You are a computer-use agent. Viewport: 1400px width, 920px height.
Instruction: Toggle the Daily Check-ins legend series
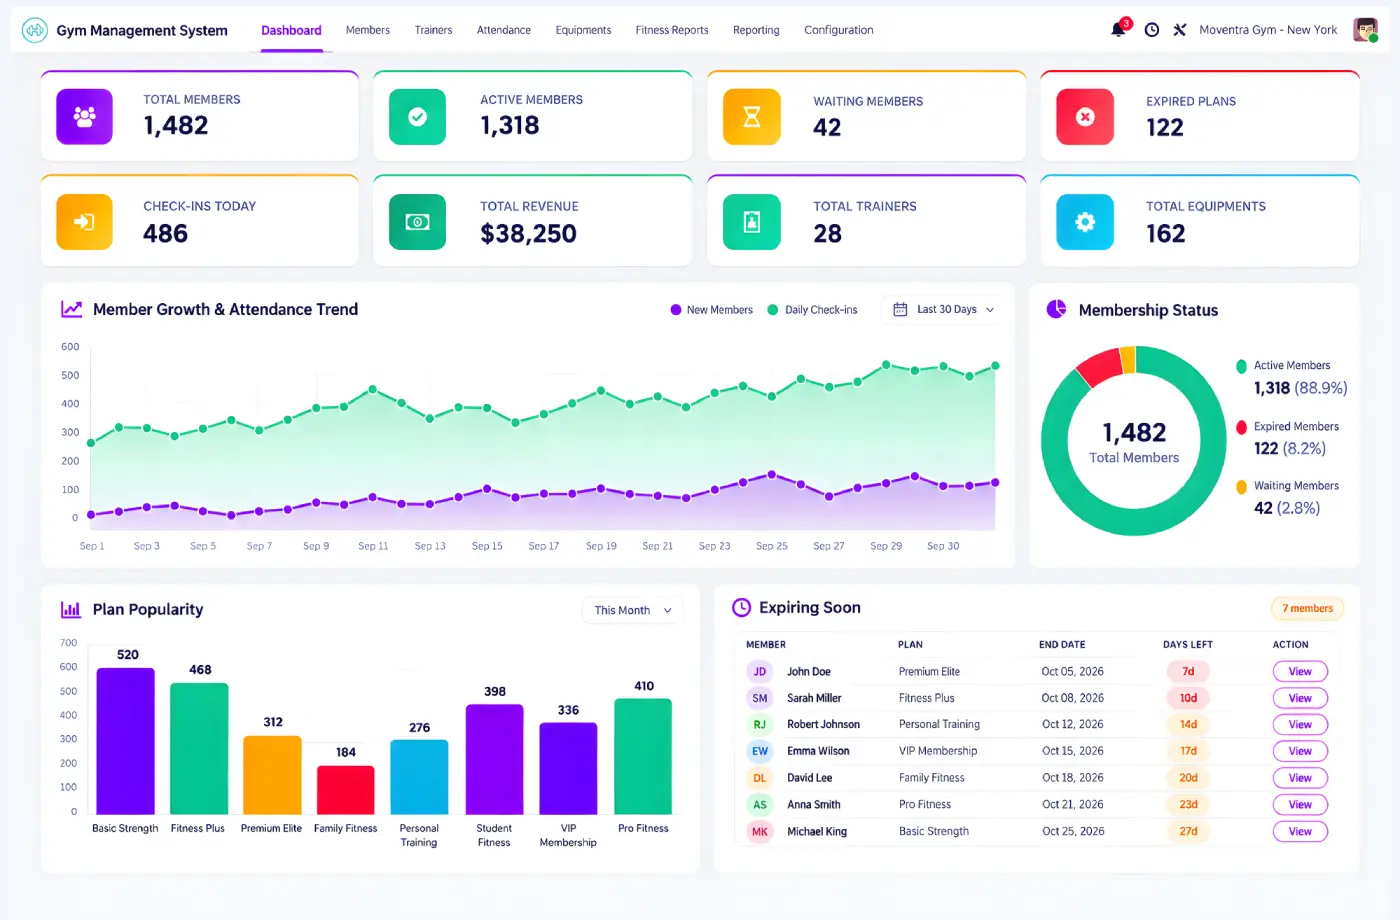(812, 310)
